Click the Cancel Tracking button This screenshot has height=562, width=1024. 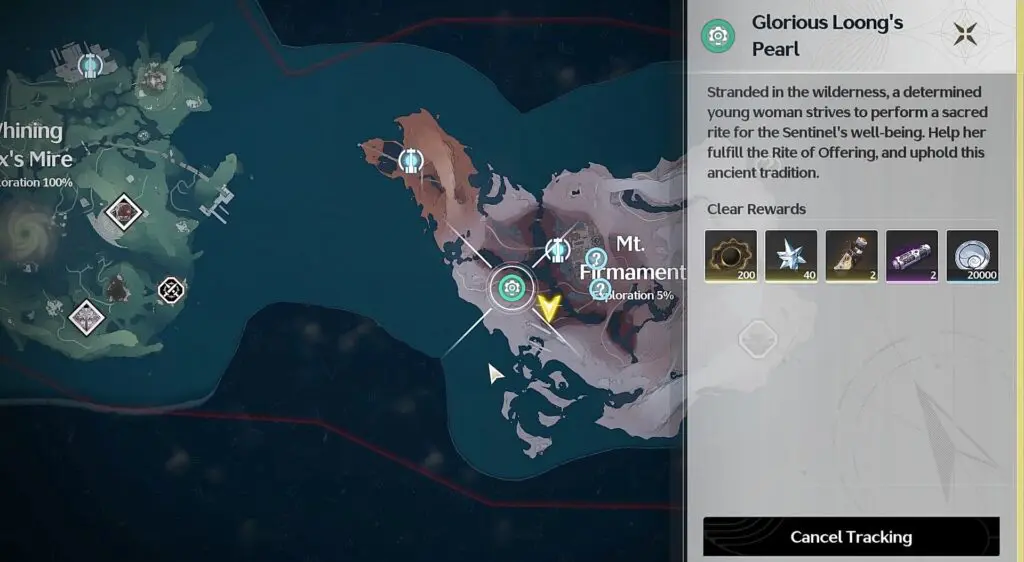pos(851,537)
